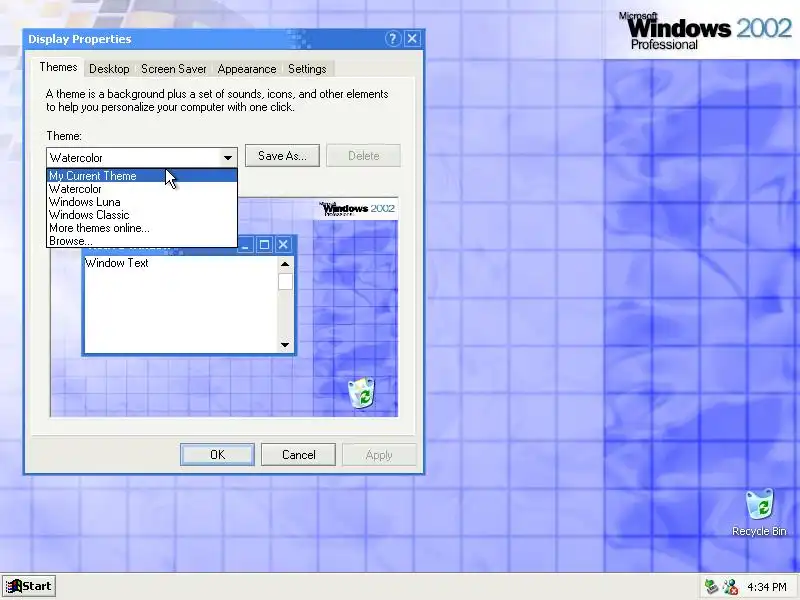The height and width of the screenshot is (600, 800).
Task: Click the 4:34 PM taskbar clock
Action: [x=766, y=587]
